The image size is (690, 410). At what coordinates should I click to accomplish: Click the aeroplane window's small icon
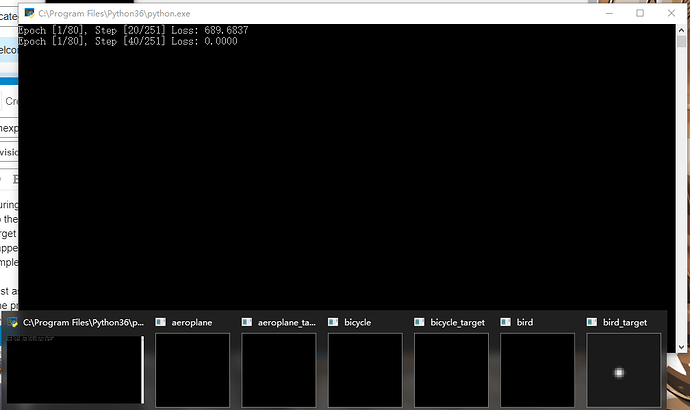pos(161,323)
